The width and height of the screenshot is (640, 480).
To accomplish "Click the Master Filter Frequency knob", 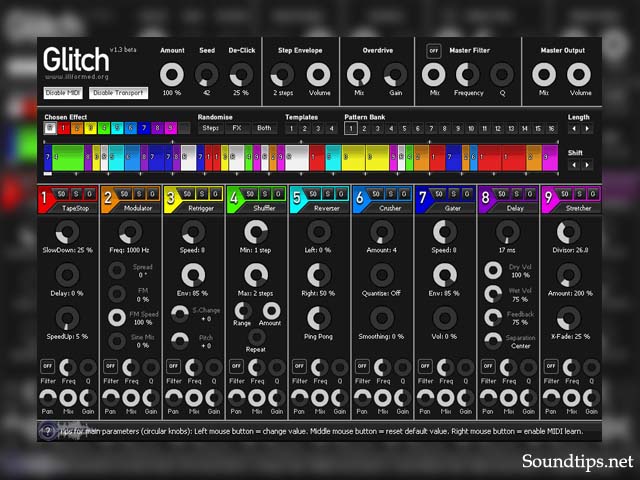I will (468, 75).
